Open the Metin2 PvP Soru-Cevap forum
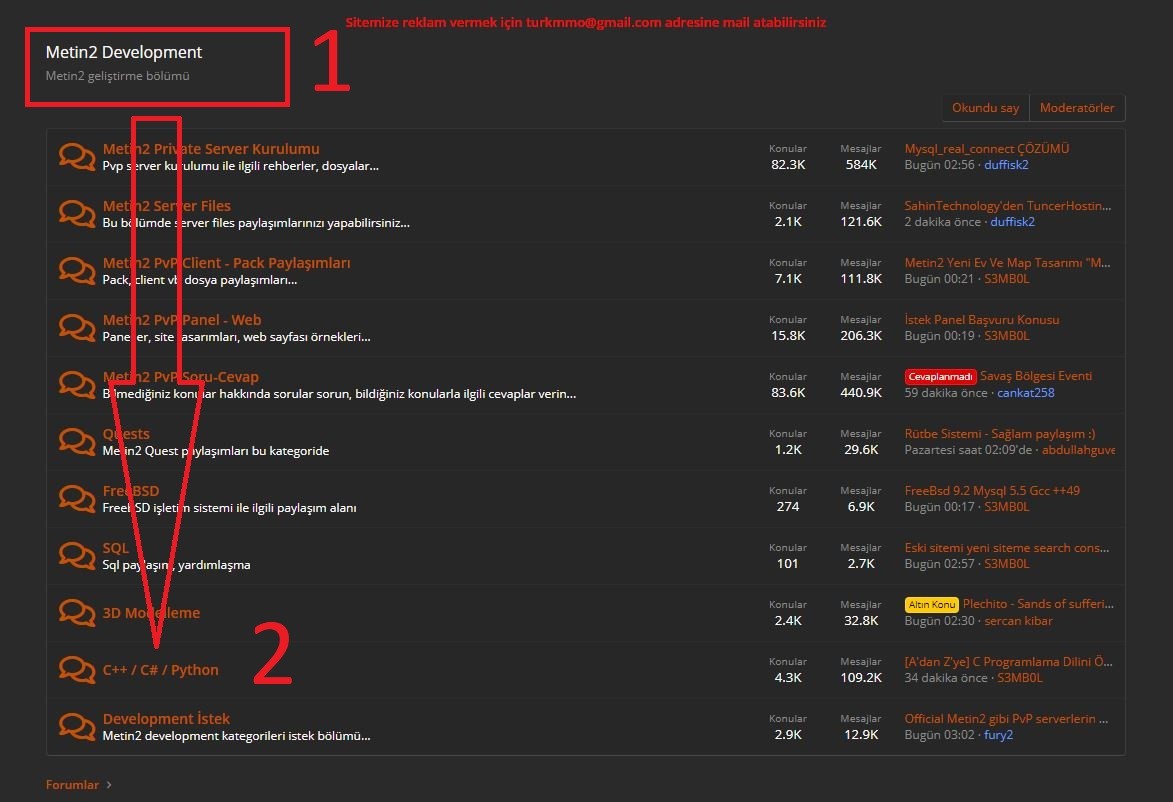The width and height of the screenshot is (1173, 802). click(x=180, y=377)
